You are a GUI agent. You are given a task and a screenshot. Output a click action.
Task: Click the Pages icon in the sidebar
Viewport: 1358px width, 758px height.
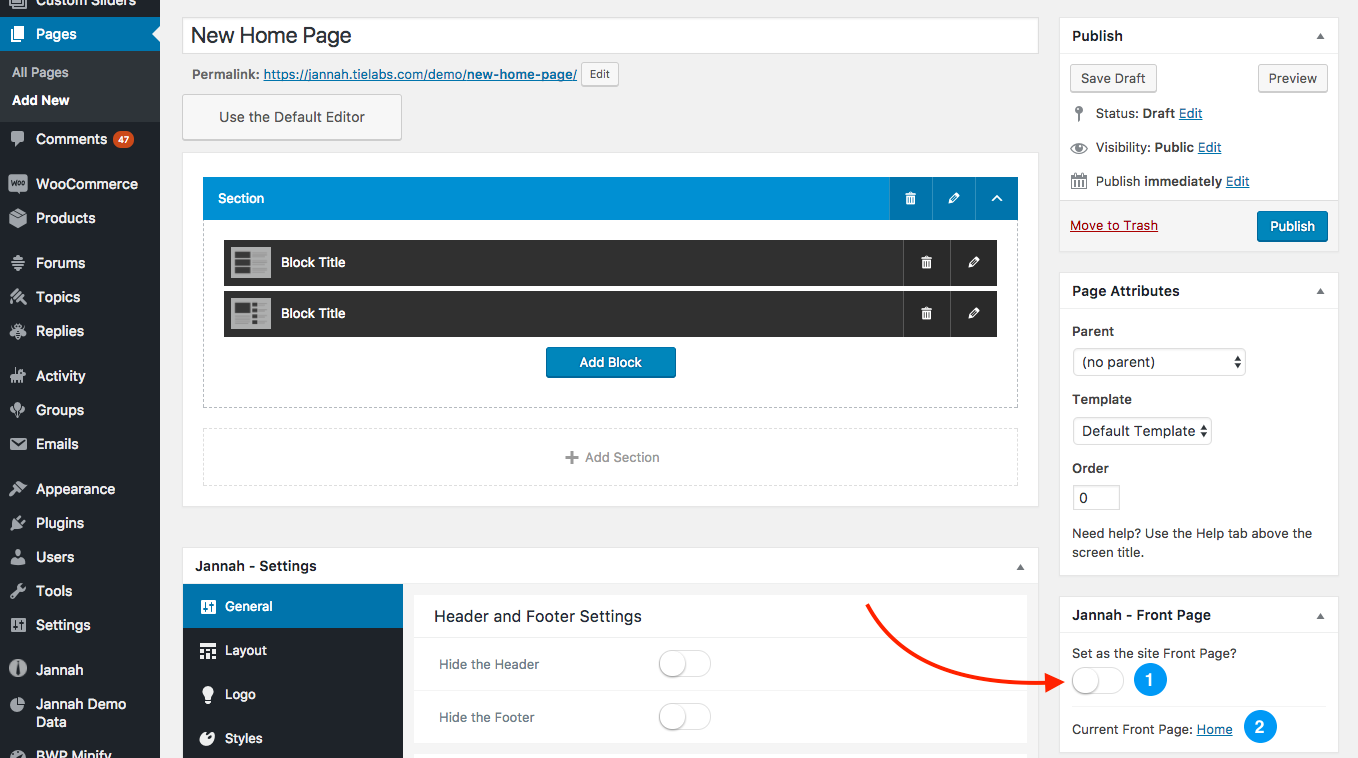17,34
